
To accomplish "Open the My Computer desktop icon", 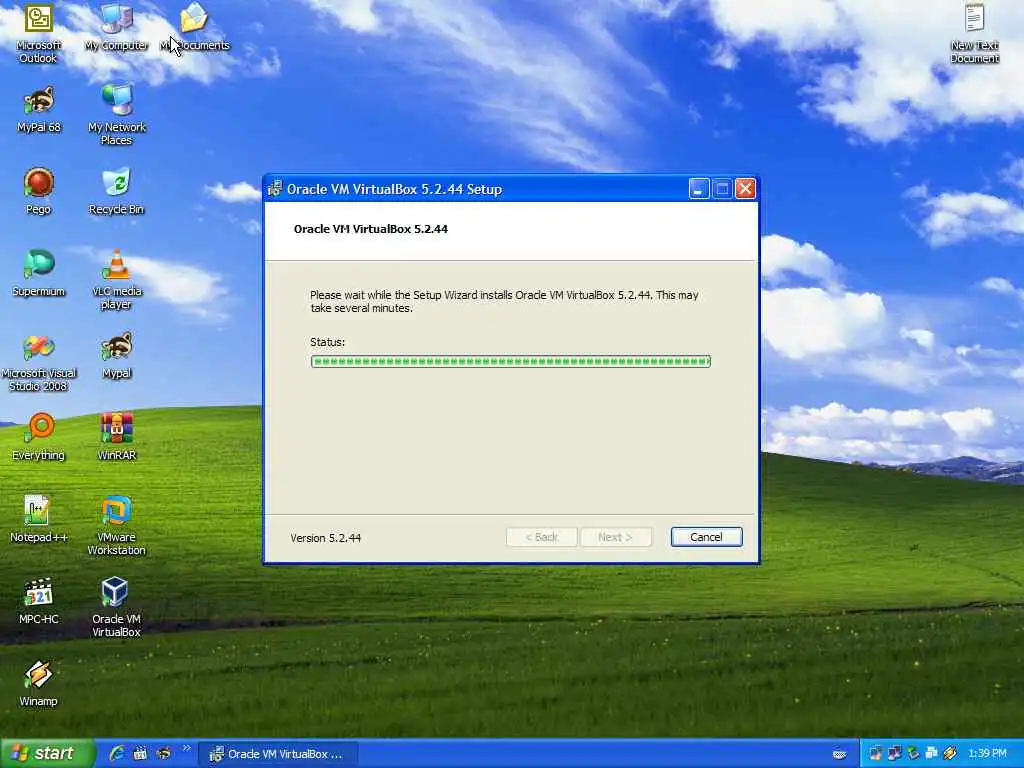I will click(x=117, y=27).
